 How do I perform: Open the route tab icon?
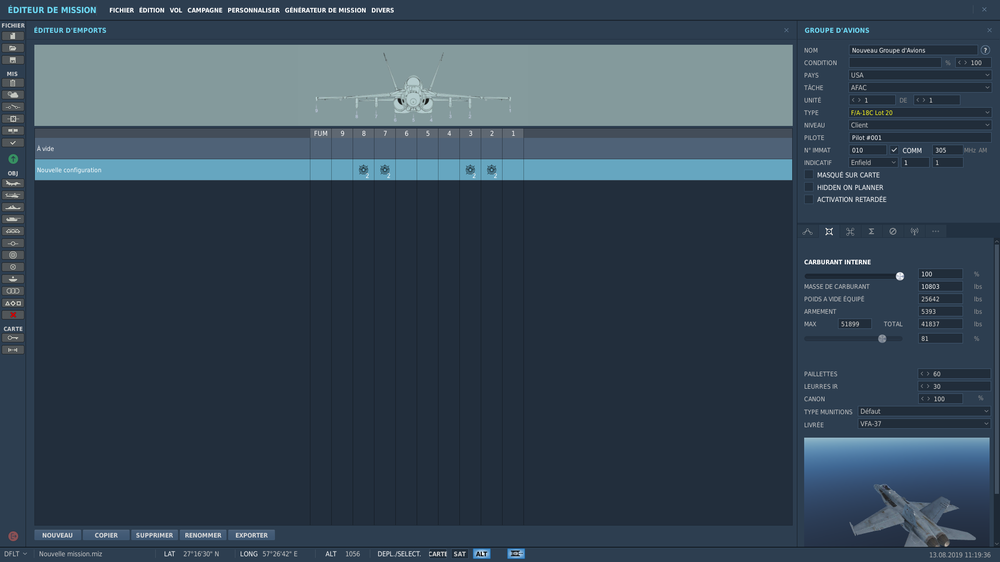(x=807, y=232)
